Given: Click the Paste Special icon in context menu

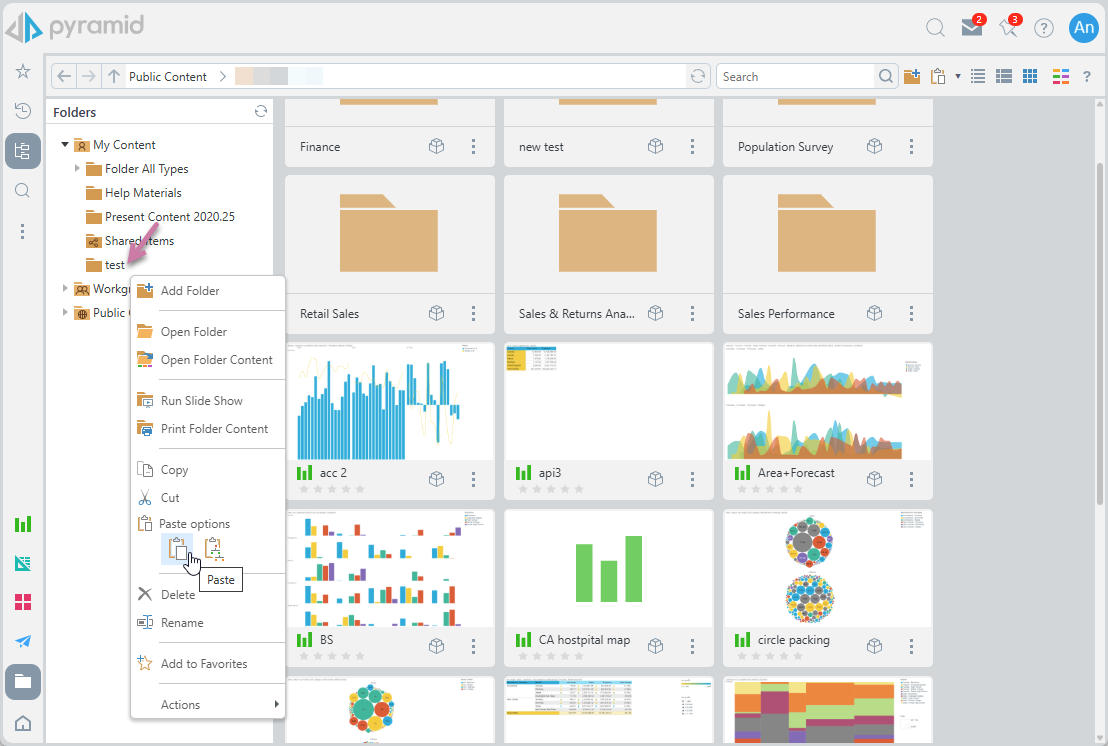Looking at the screenshot, I should (x=213, y=549).
